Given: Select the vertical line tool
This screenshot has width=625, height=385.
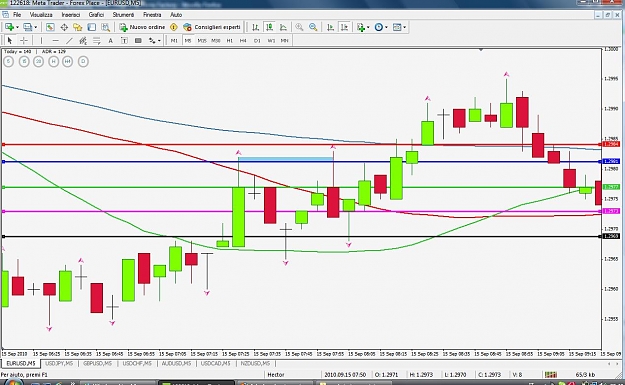Looking at the screenshot, I should click(x=41, y=40).
